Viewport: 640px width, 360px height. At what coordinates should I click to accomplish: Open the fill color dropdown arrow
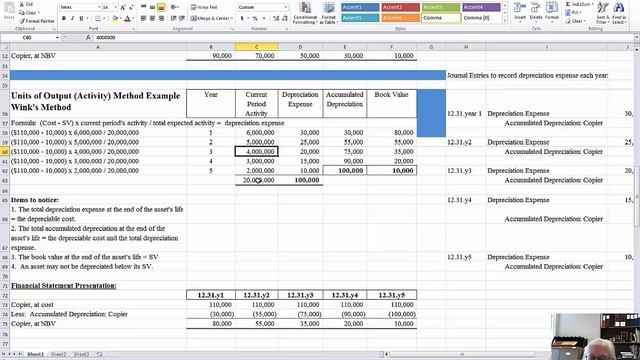point(120,18)
